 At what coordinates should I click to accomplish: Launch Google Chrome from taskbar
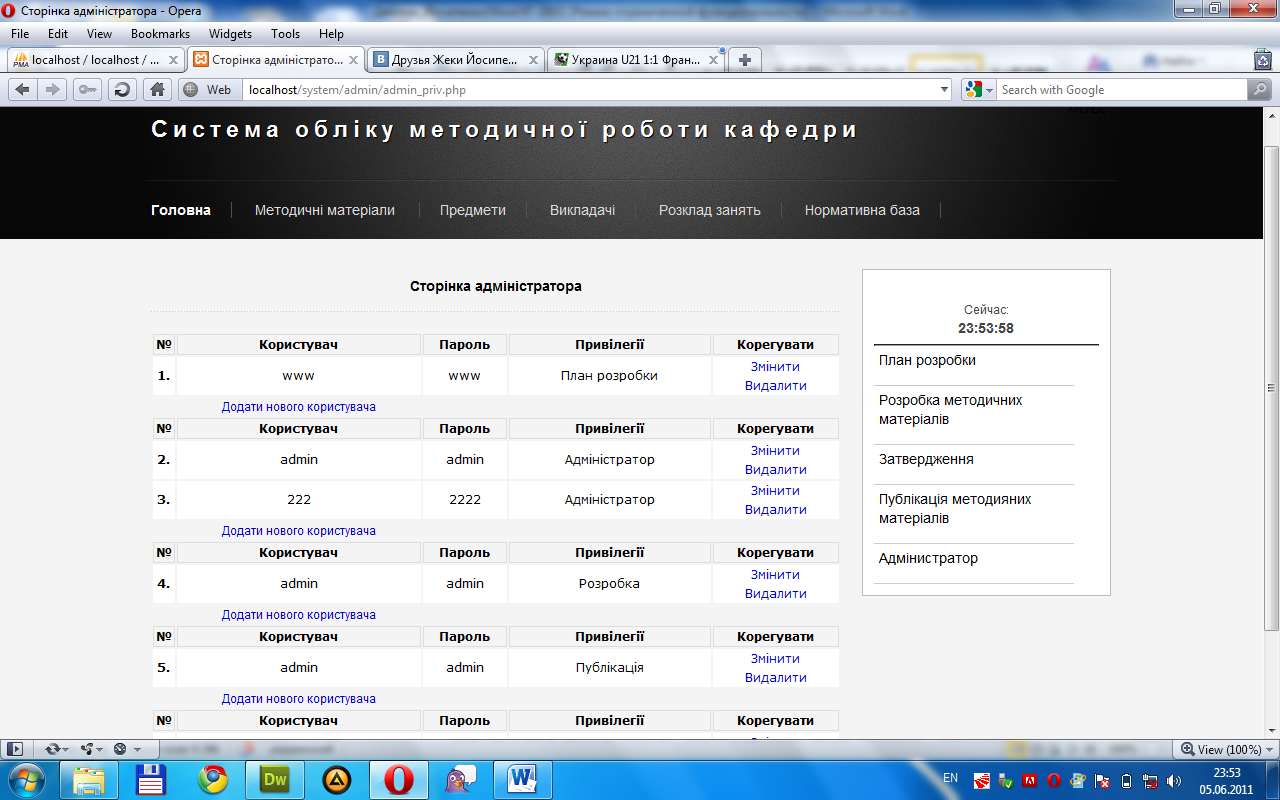click(x=212, y=779)
